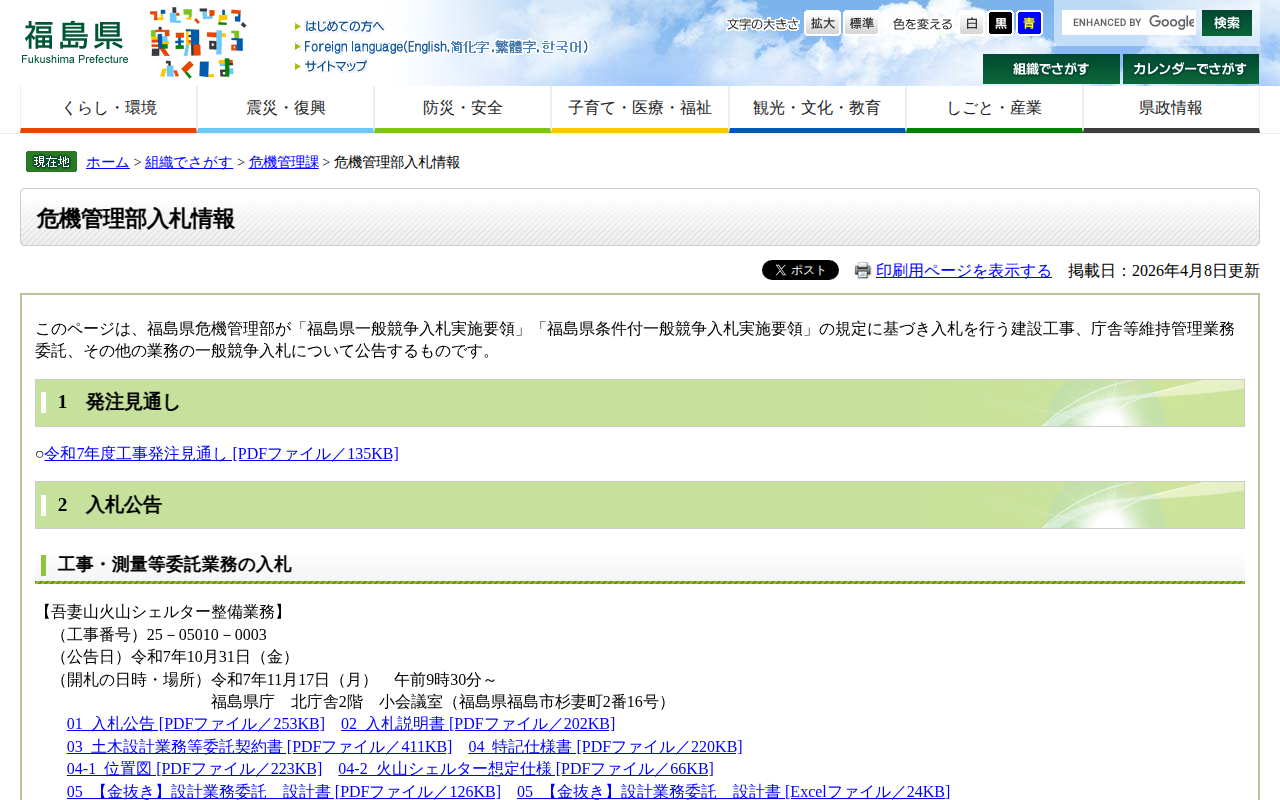Open the 子育て・医療・福祉 menu tab
This screenshot has height=800, width=1280.
pos(640,109)
